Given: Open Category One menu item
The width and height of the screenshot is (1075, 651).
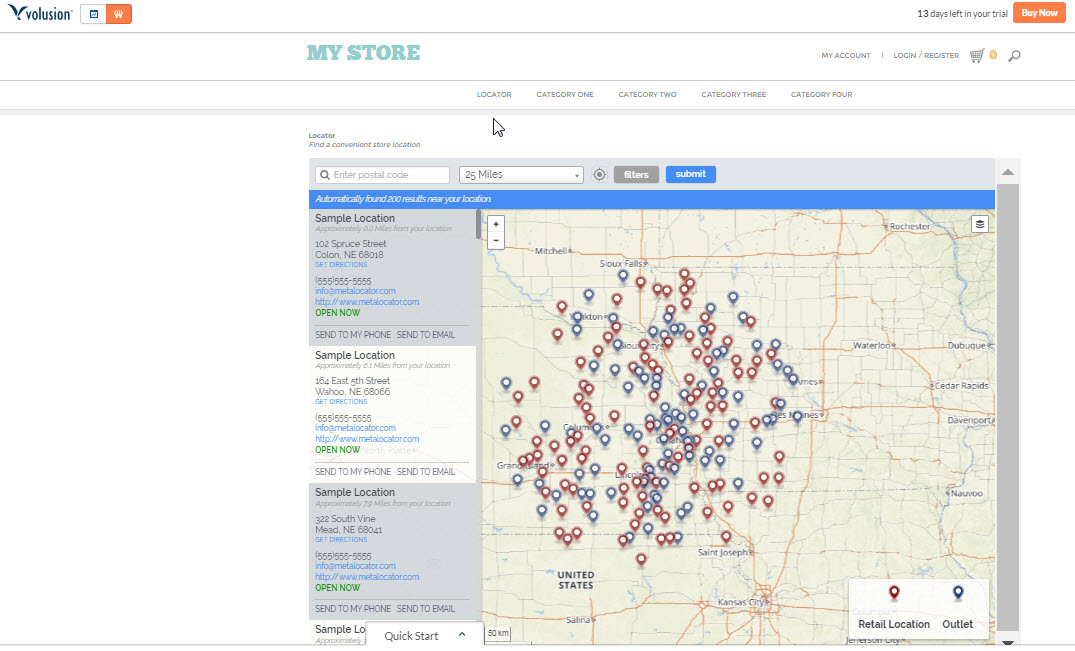Looking at the screenshot, I should pyautogui.click(x=565, y=95).
